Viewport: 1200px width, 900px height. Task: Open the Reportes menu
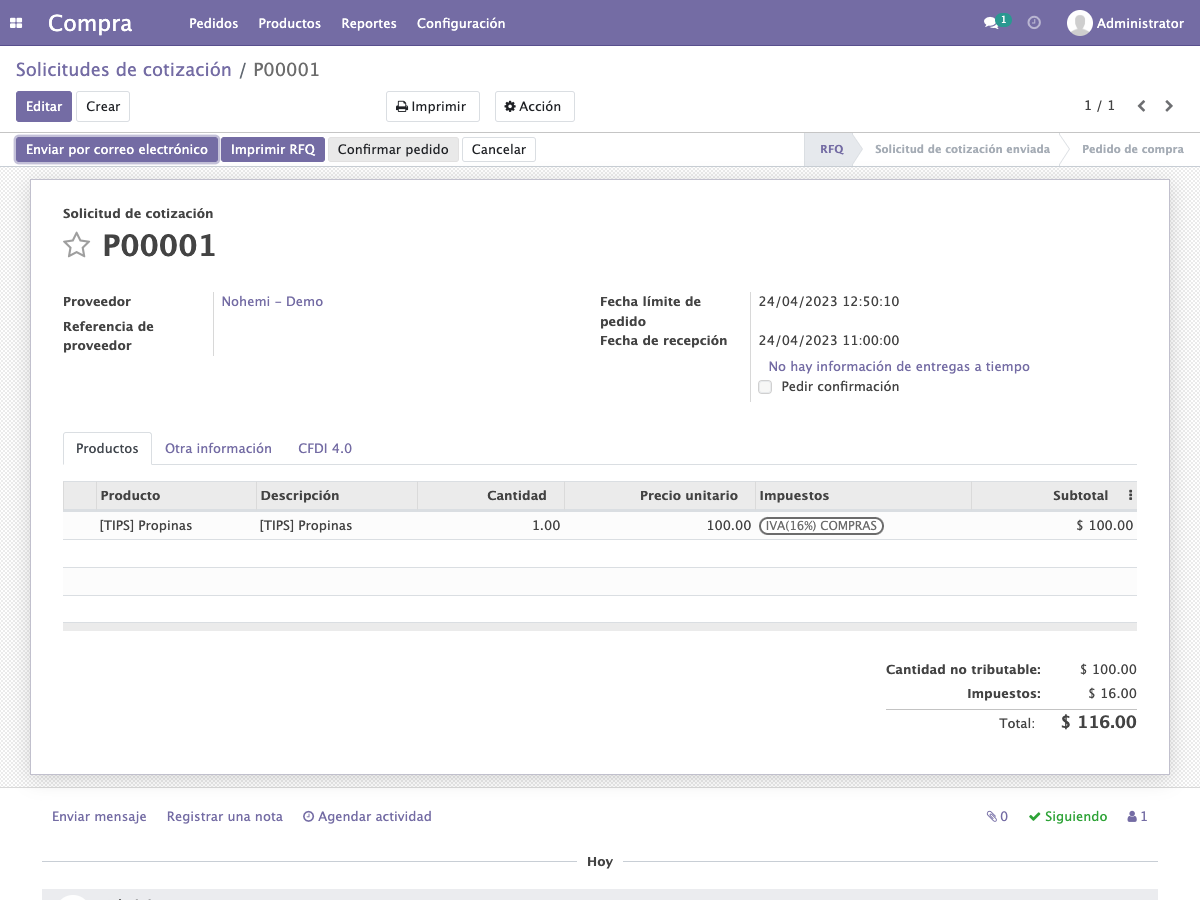(369, 23)
